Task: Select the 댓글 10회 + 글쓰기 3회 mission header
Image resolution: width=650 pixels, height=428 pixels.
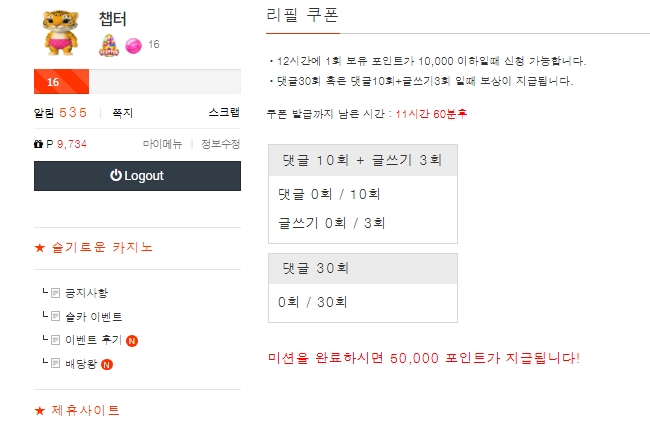Action: (x=362, y=160)
